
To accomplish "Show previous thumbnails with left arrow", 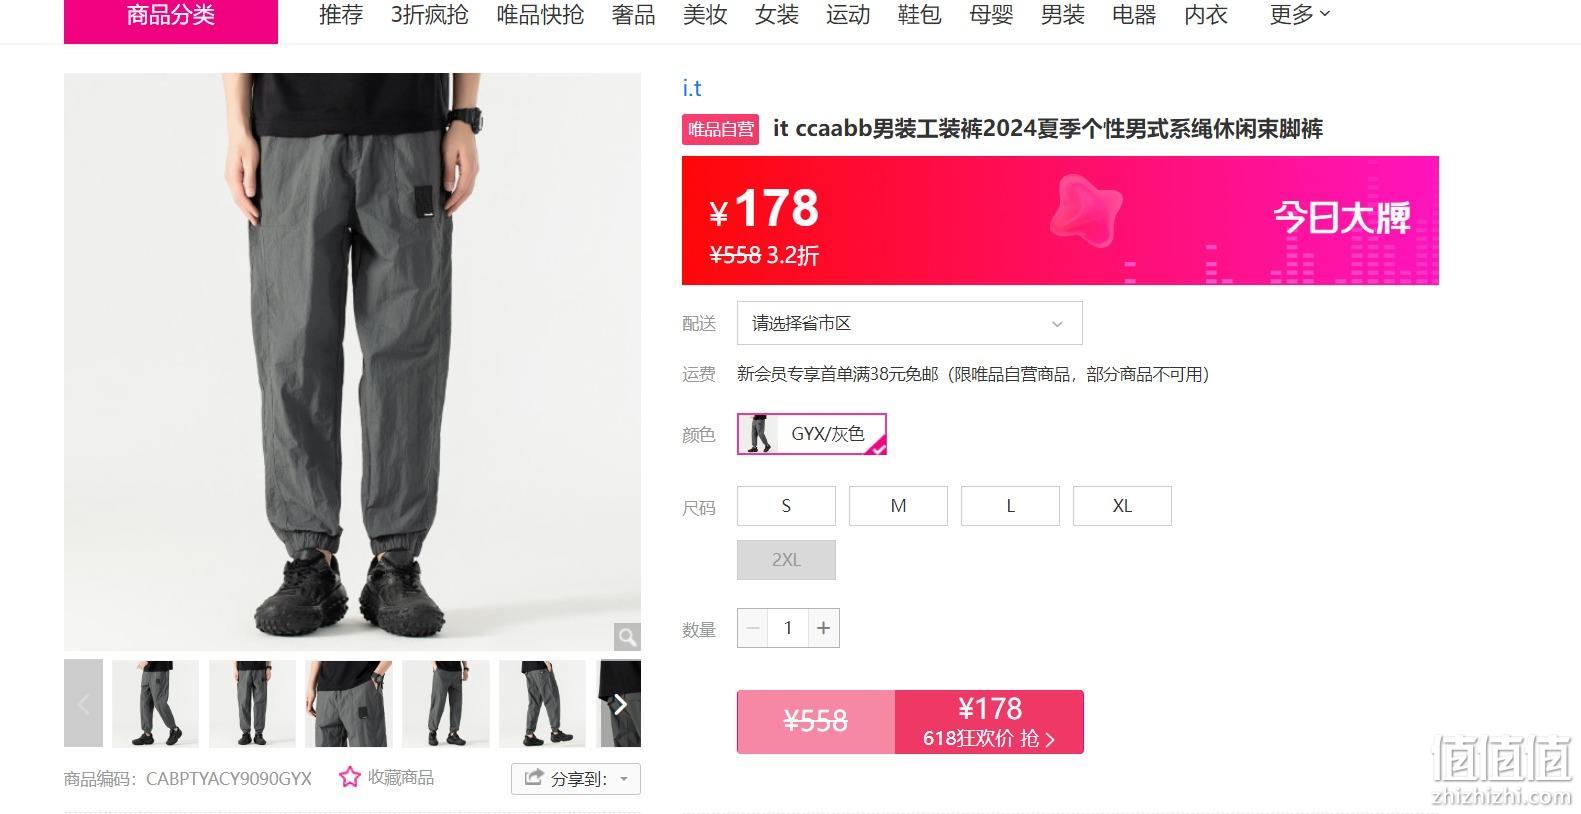I will [83, 704].
